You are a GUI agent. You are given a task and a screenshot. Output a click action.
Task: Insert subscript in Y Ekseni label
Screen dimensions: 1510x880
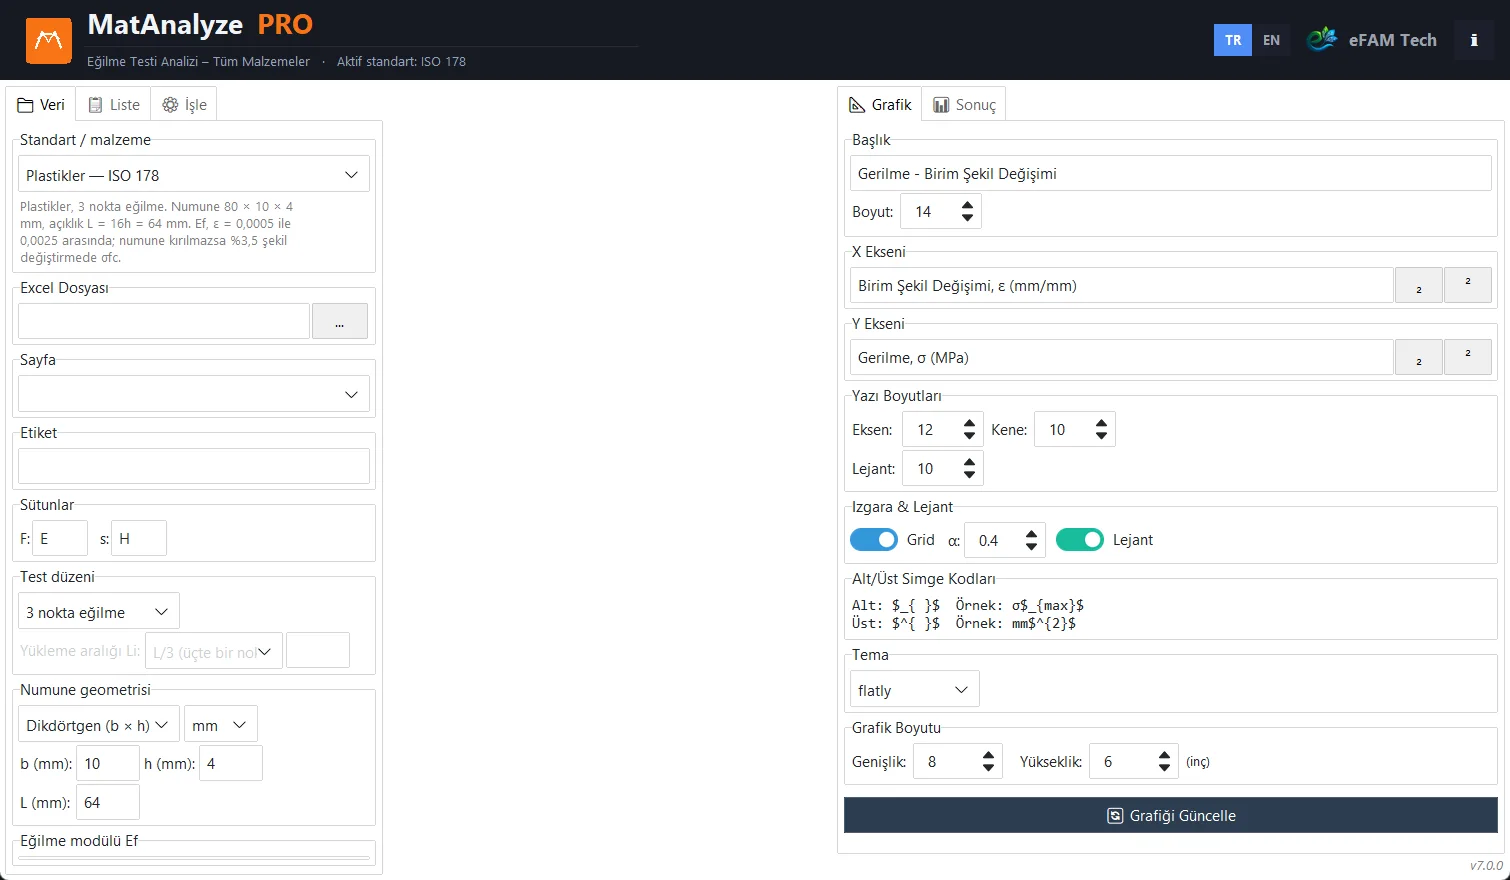click(1418, 358)
